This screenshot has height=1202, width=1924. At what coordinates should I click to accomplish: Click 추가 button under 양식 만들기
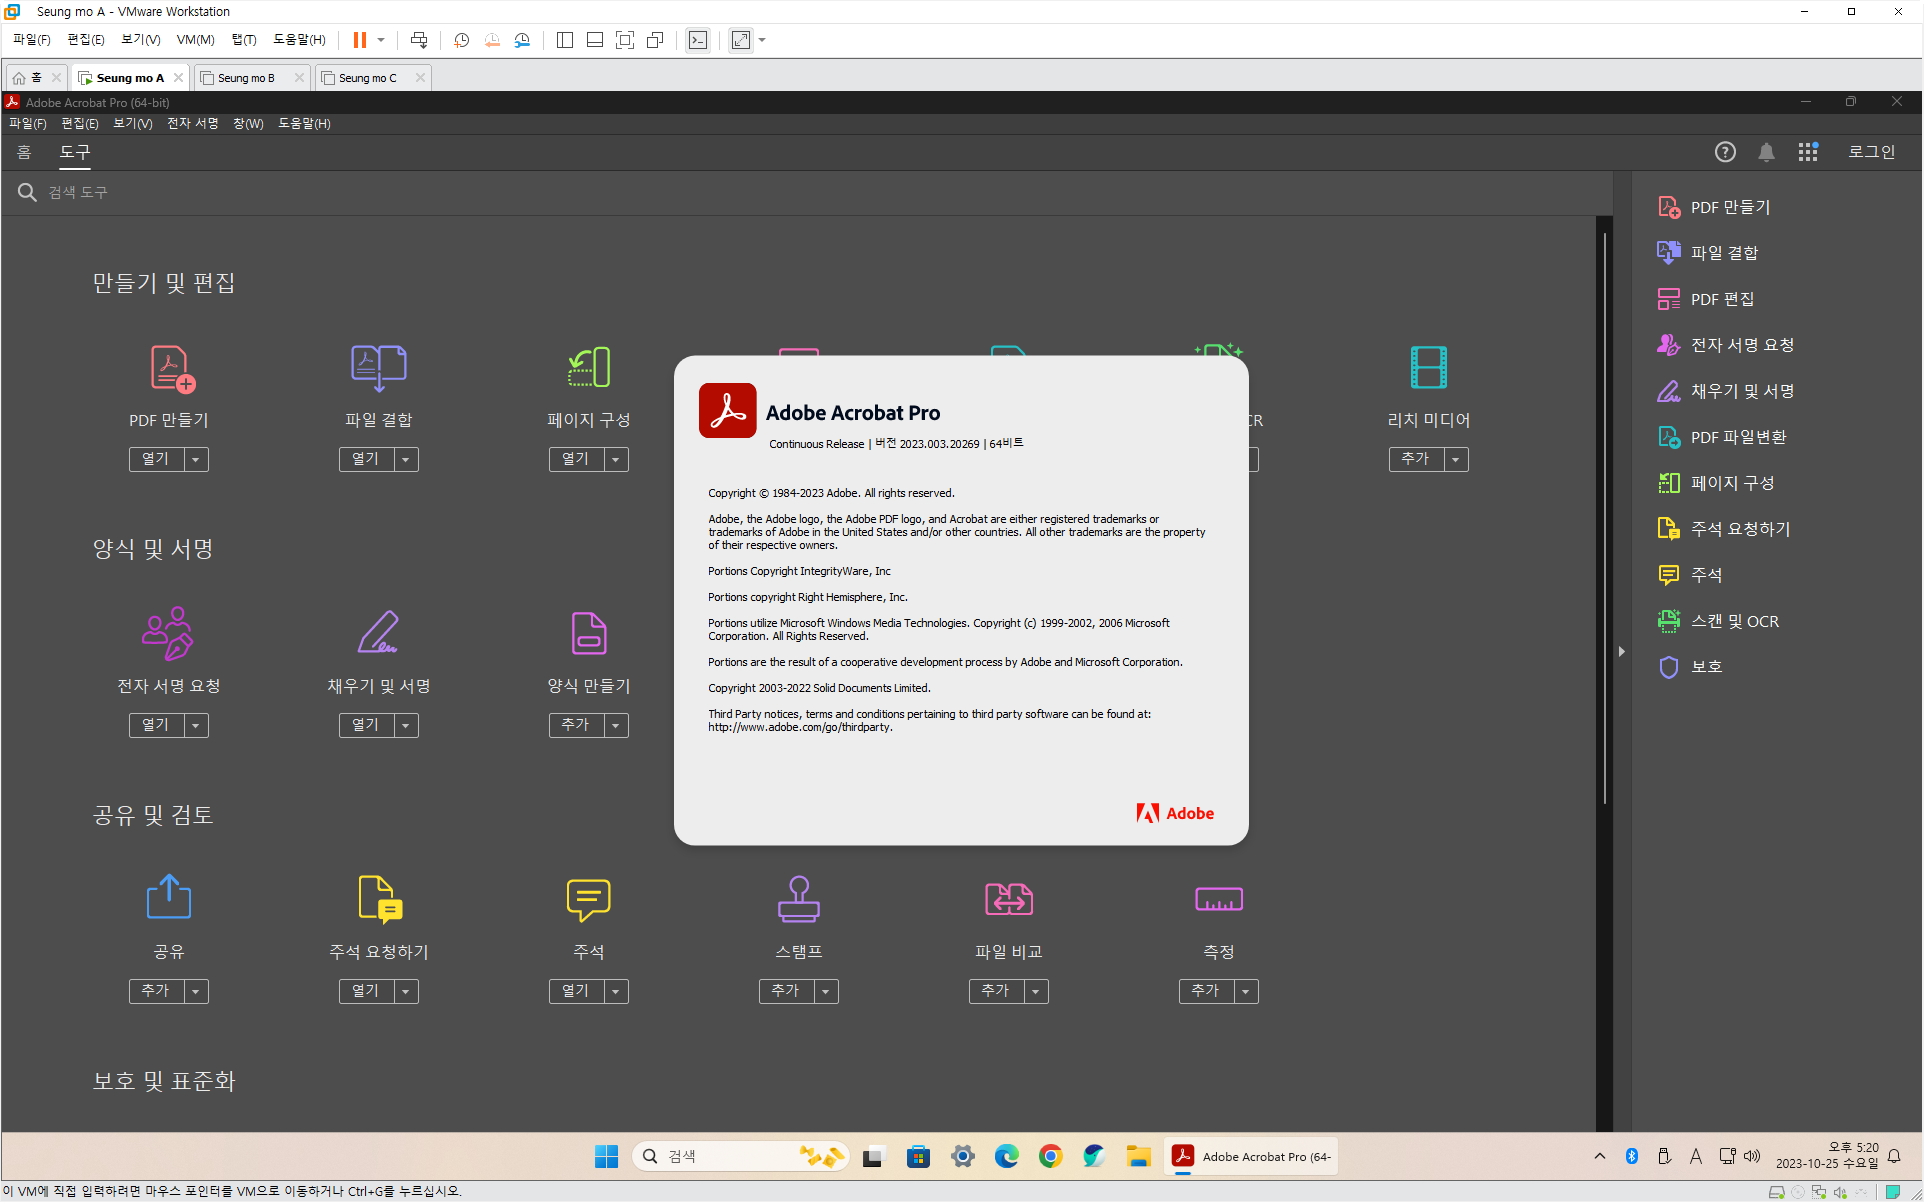(576, 725)
